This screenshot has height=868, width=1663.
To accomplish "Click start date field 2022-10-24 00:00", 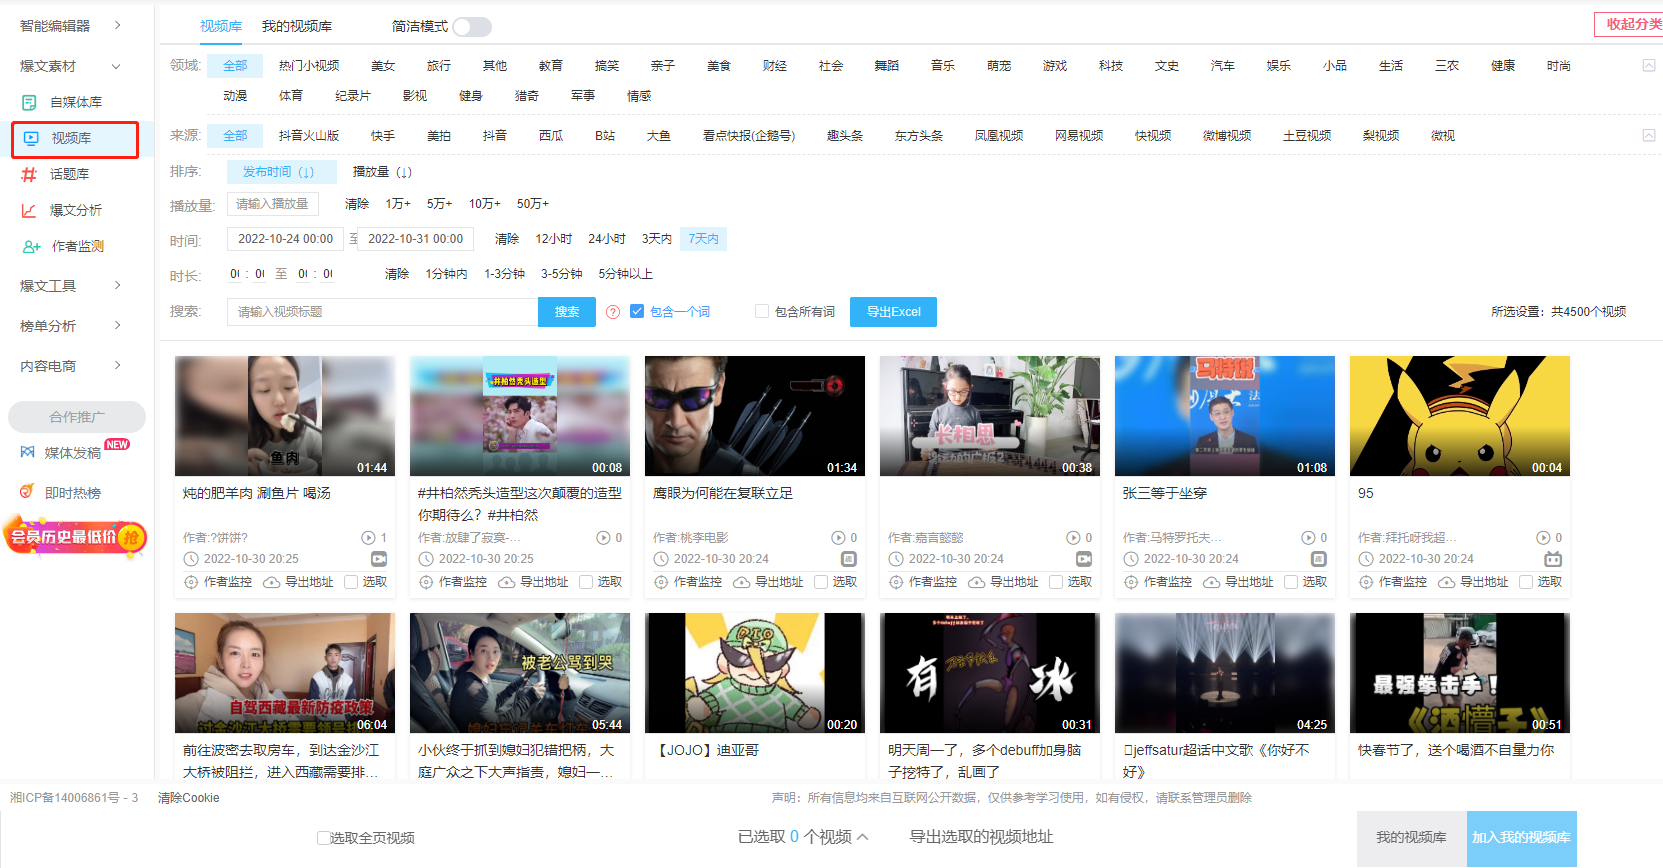I will [x=286, y=239].
